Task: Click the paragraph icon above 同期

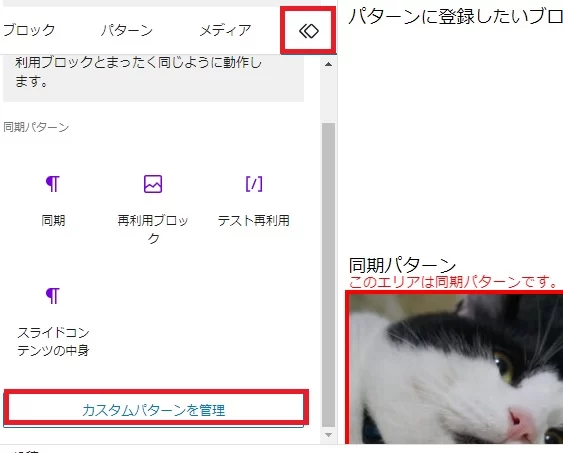Action: tap(53, 184)
